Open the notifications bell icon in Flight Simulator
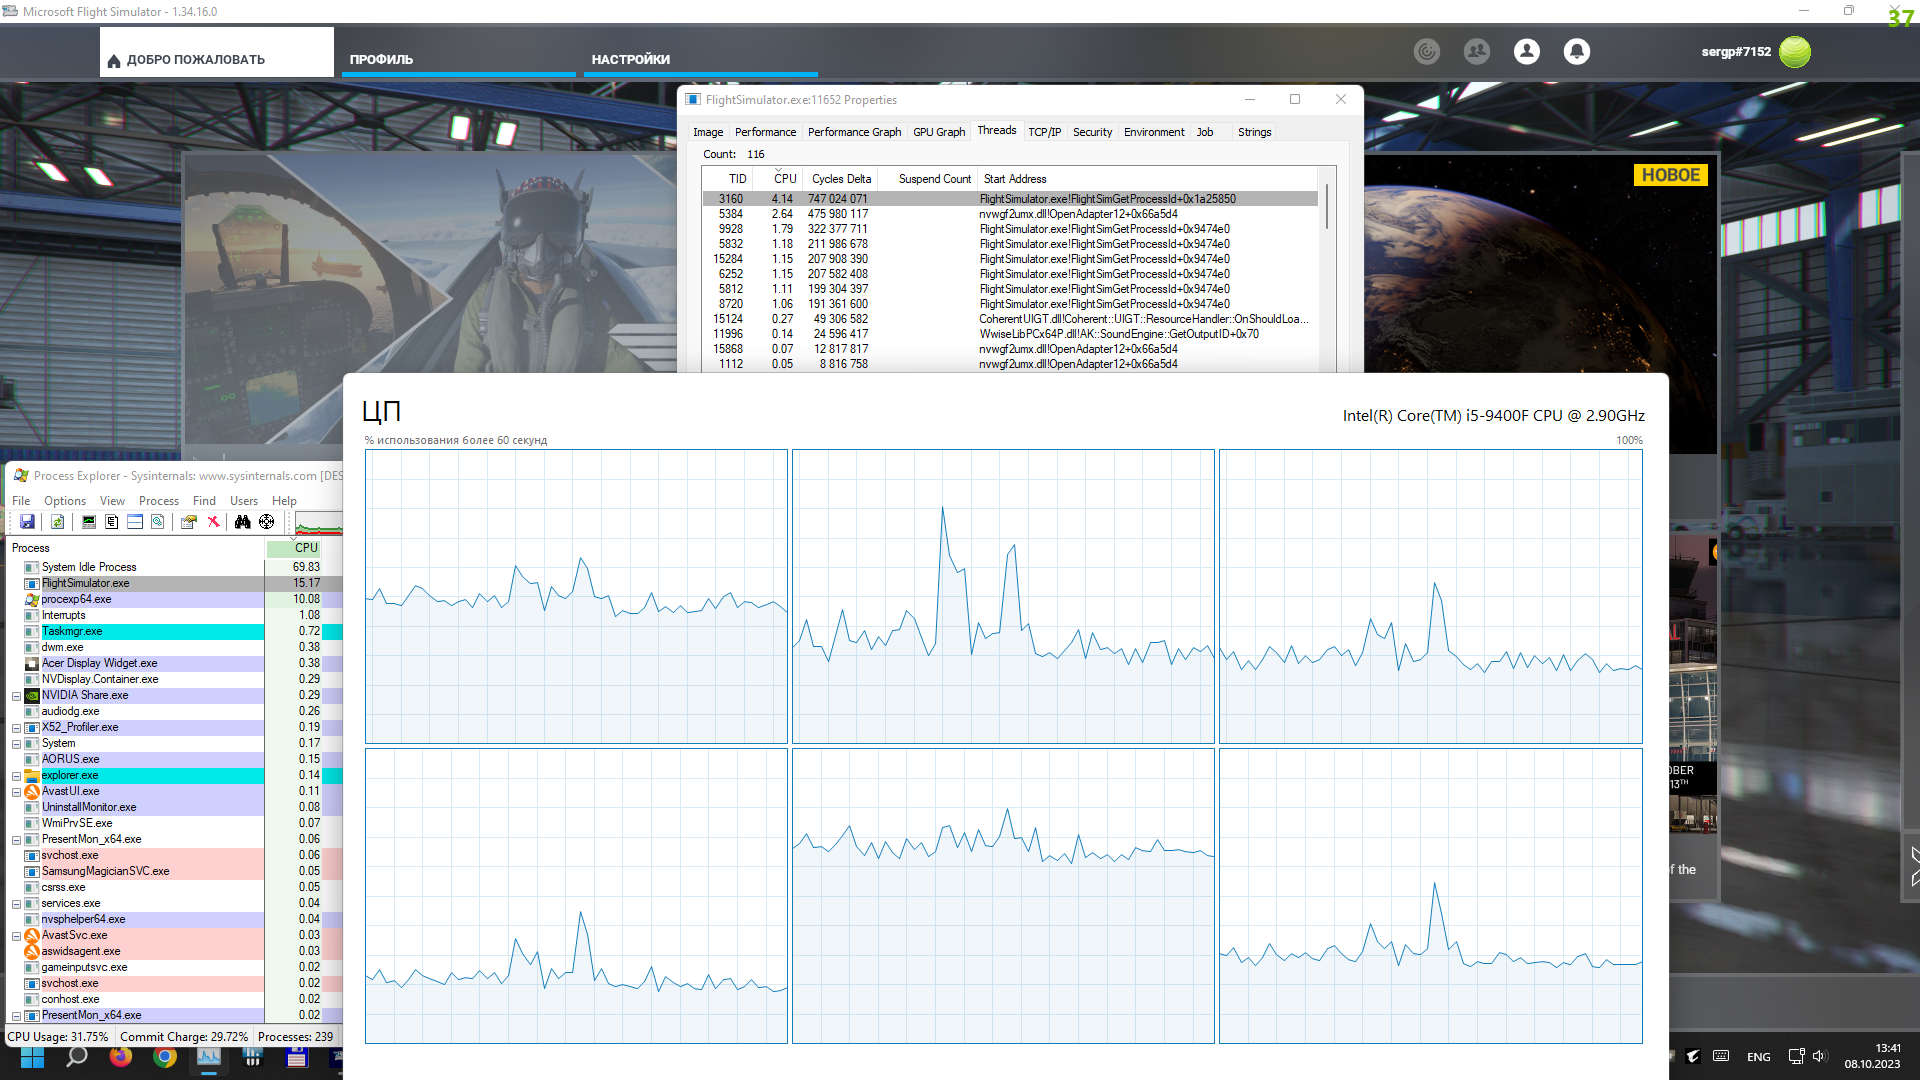Screen dimensions: 1920x1080 [1577, 51]
